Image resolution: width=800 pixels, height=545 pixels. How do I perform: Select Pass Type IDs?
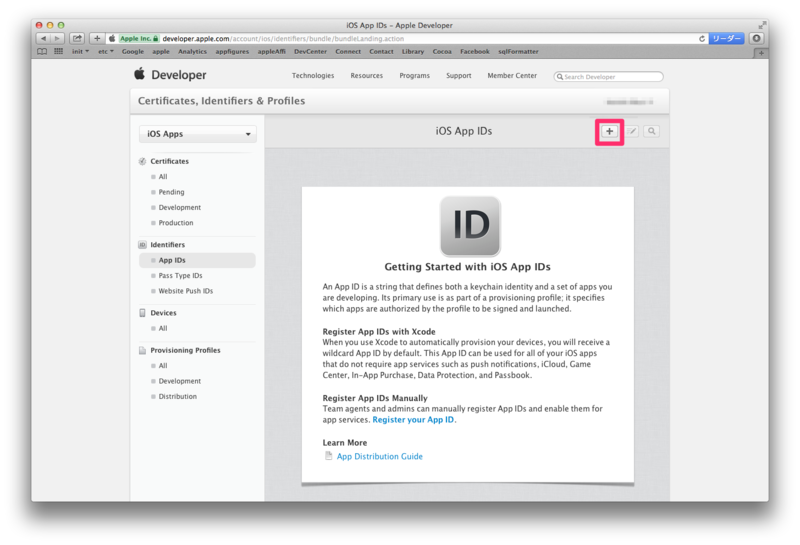[x=180, y=276]
